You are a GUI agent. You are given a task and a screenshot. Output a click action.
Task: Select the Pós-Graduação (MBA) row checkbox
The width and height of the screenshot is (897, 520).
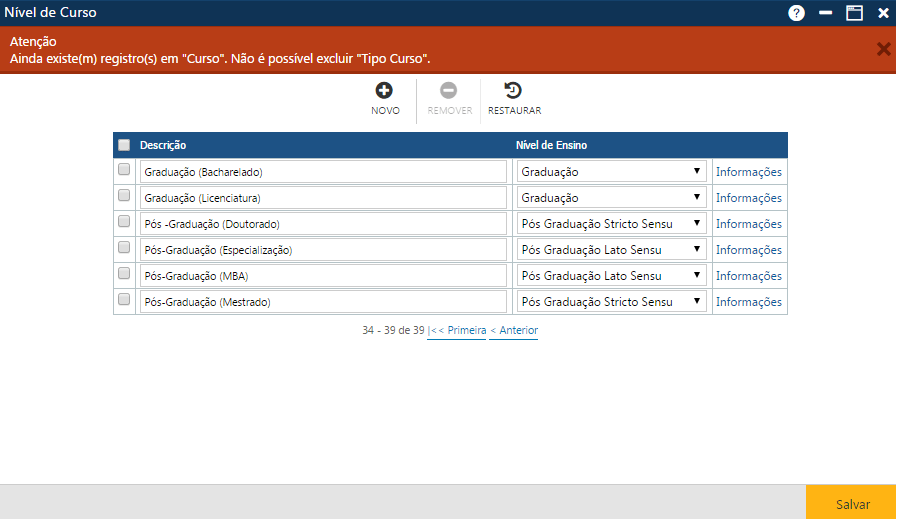(x=124, y=274)
